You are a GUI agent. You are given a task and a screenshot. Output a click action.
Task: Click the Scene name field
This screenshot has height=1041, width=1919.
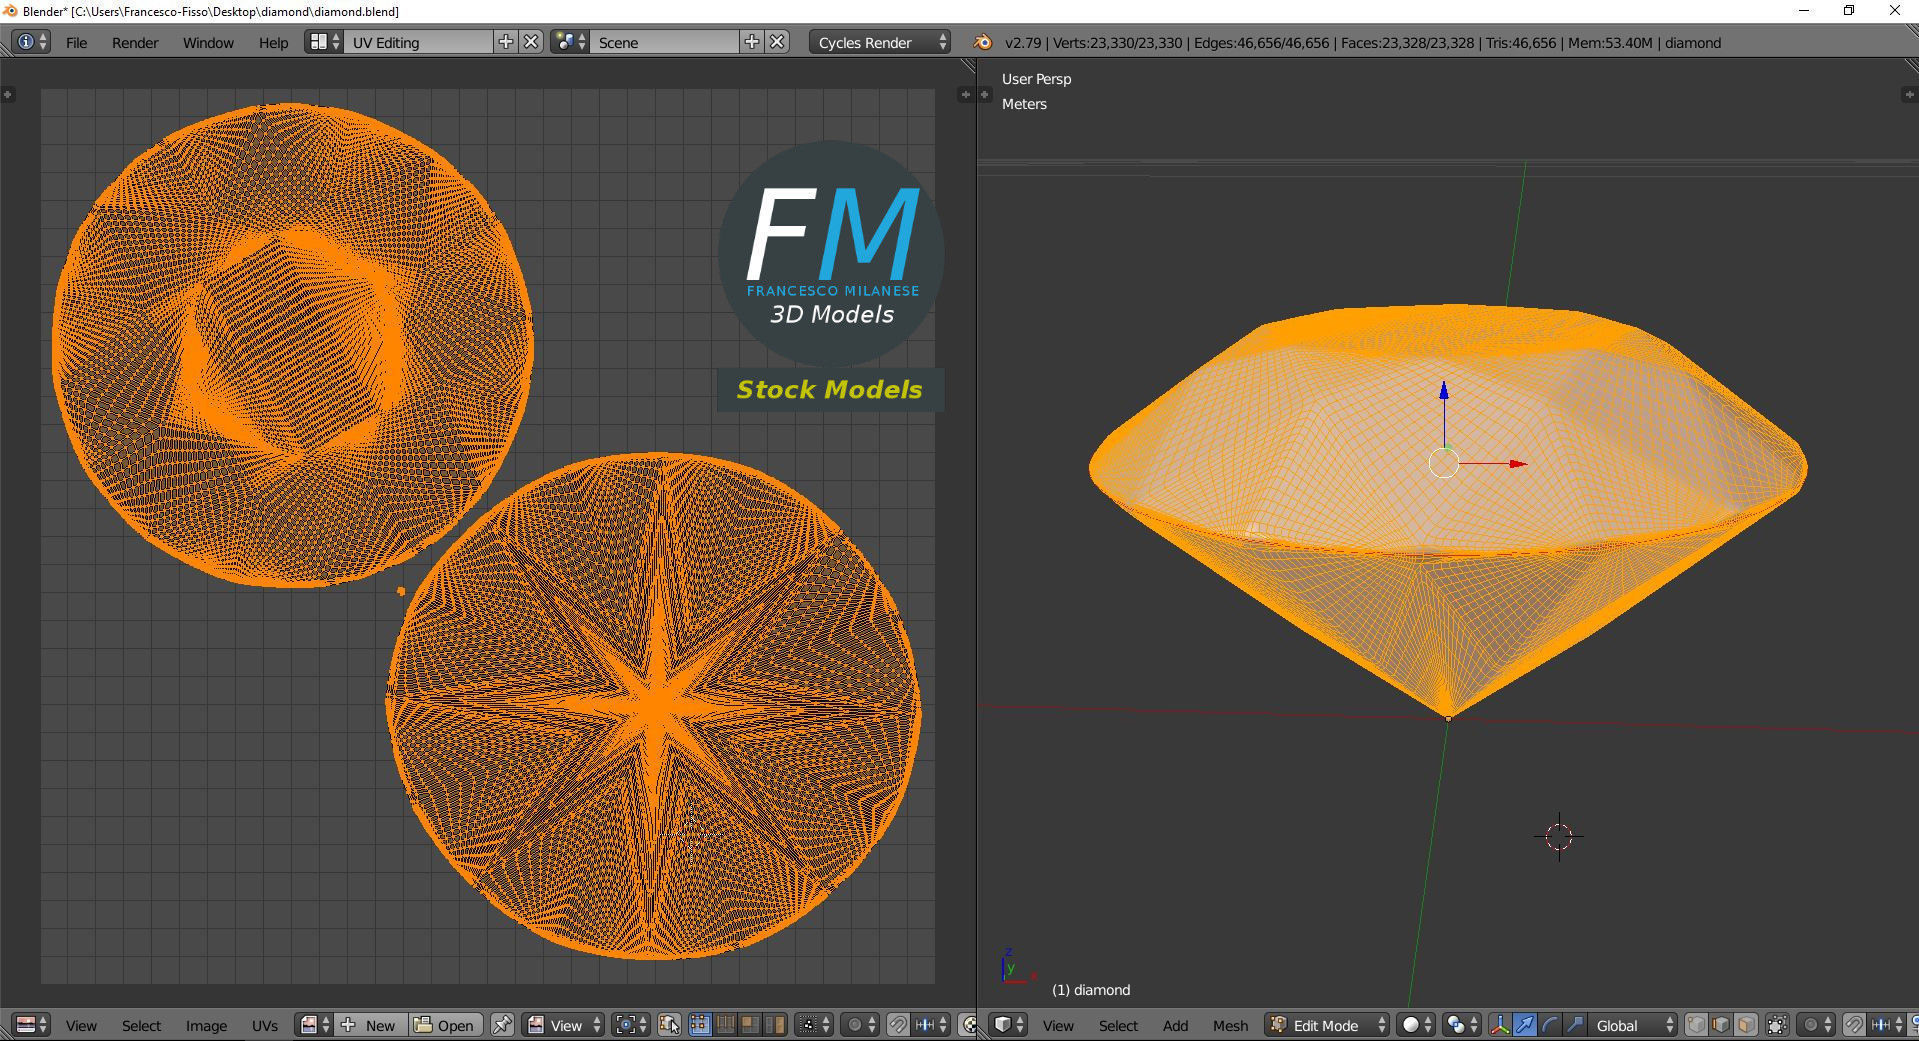click(665, 42)
